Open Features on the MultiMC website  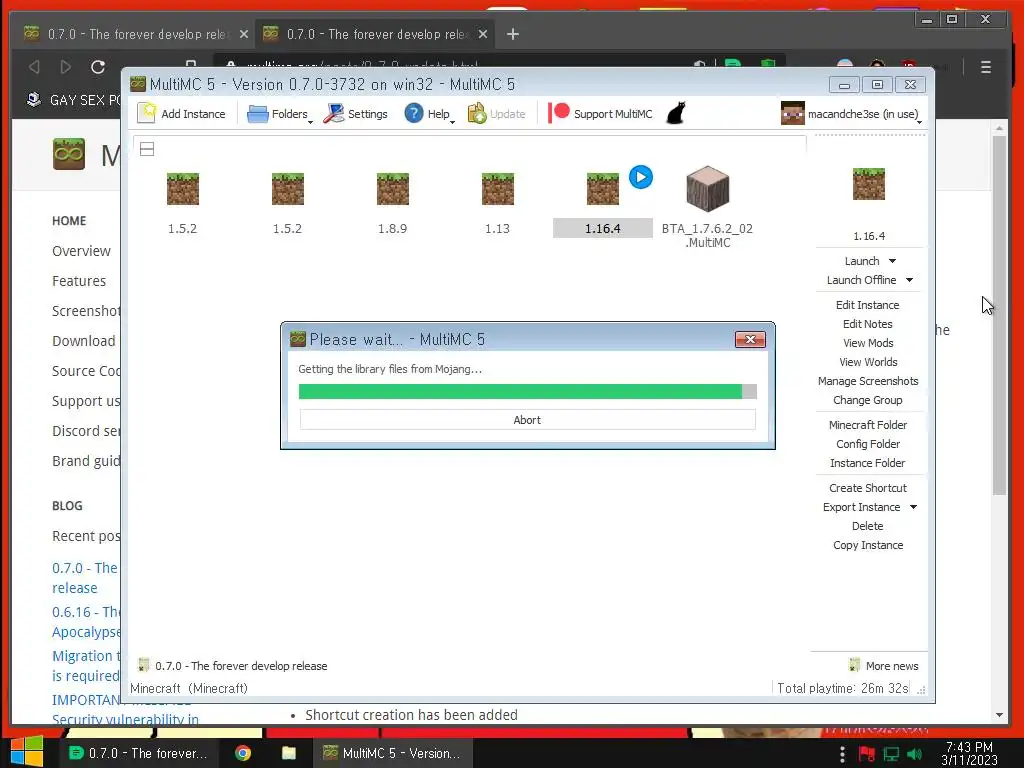[79, 281]
